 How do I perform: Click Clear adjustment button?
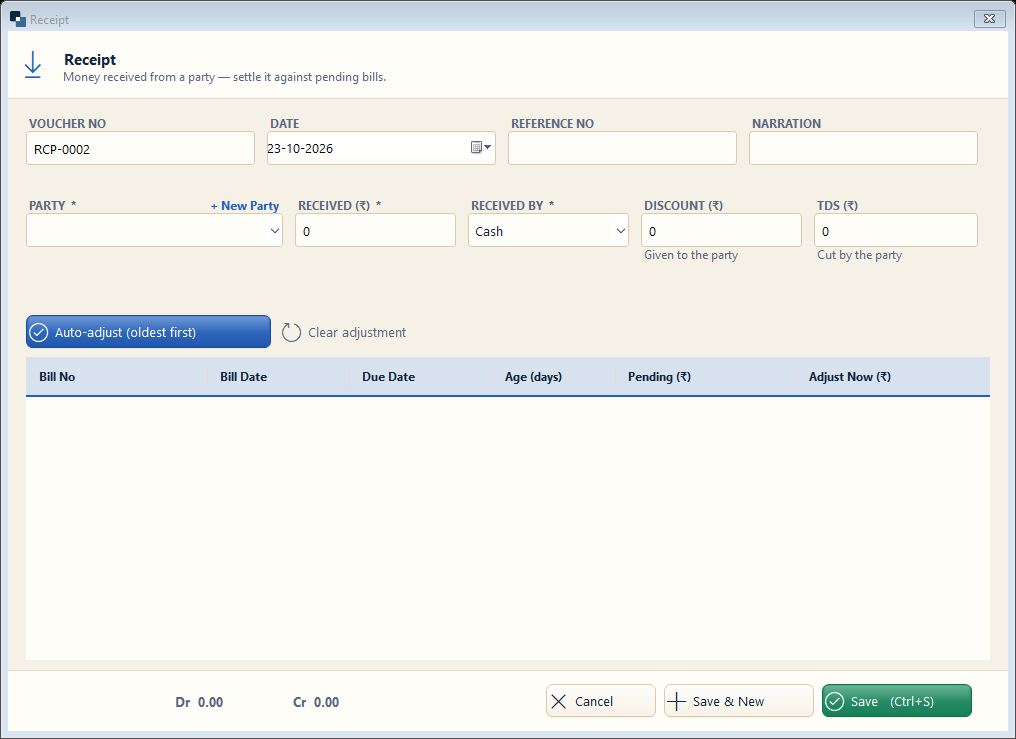[344, 332]
